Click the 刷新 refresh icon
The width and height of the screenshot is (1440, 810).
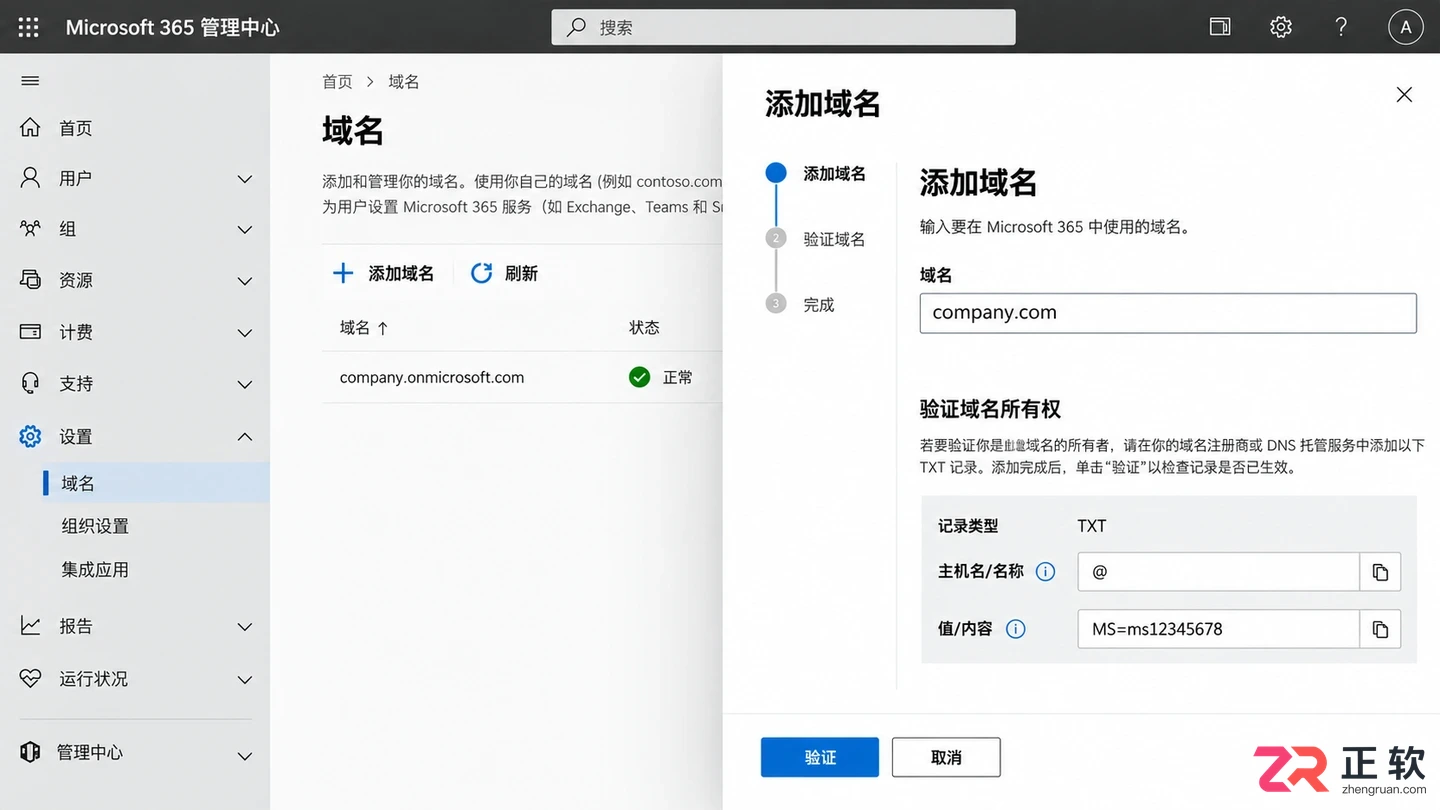(481, 273)
